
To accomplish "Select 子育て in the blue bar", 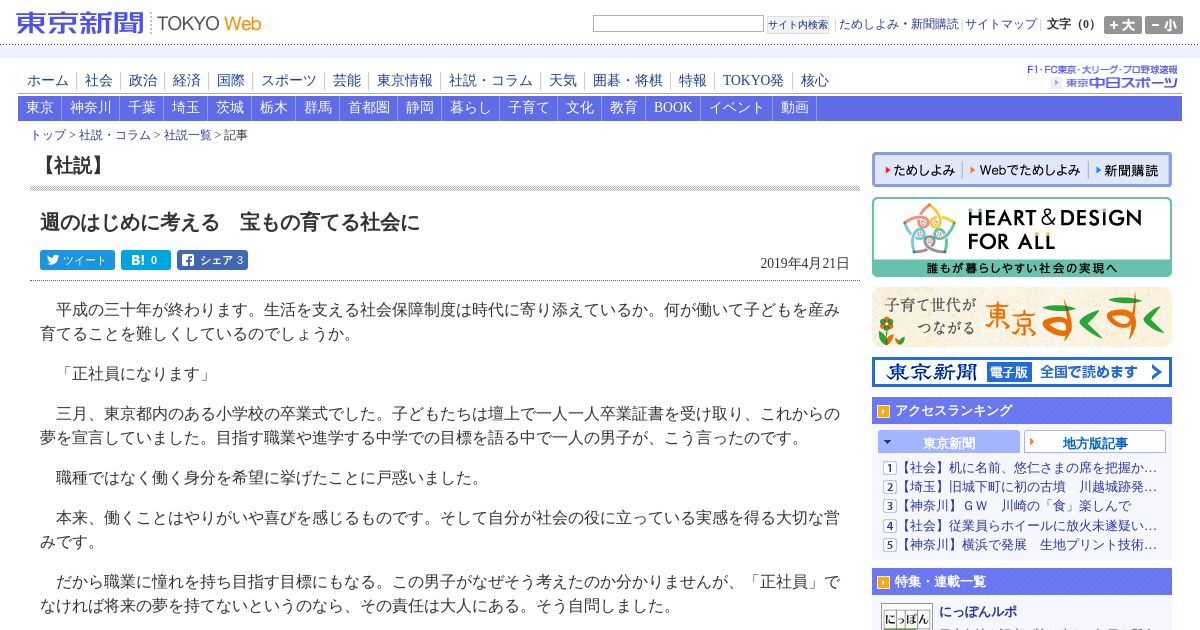I will click(x=529, y=108).
